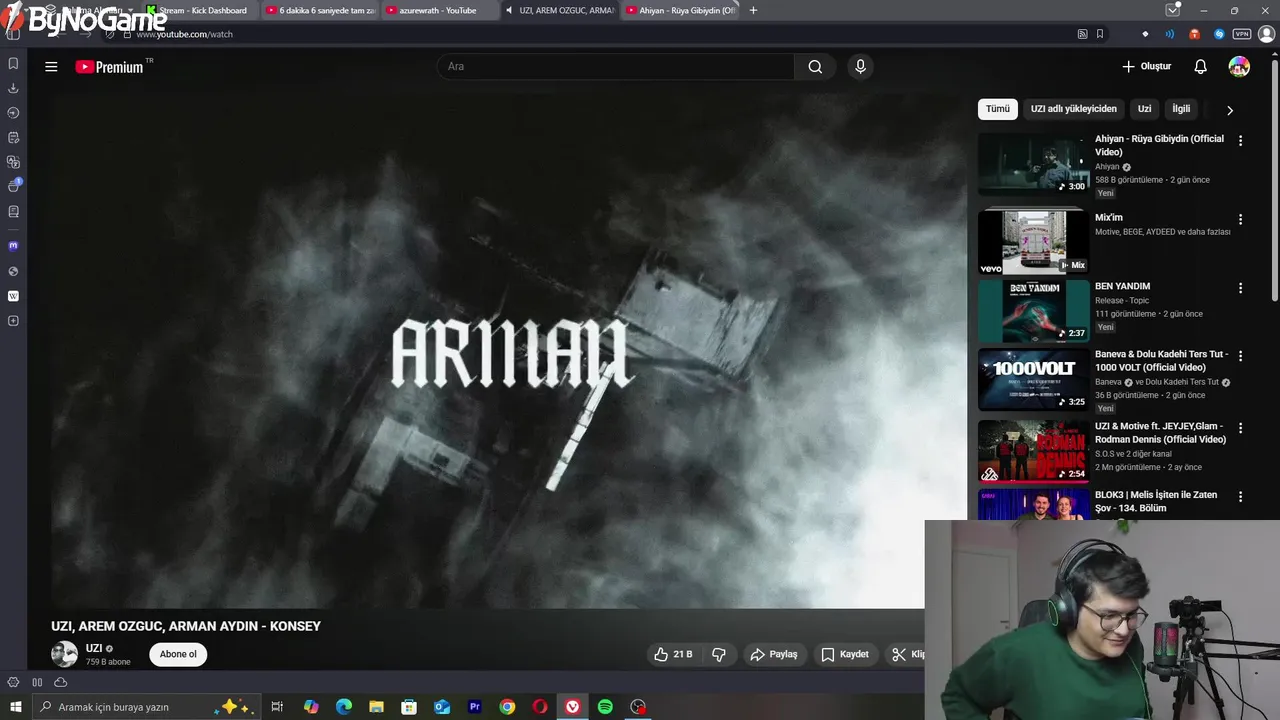Select the UZI adlı yükleyiciden chip
The image size is (1280, 720).
[1074, 109]
